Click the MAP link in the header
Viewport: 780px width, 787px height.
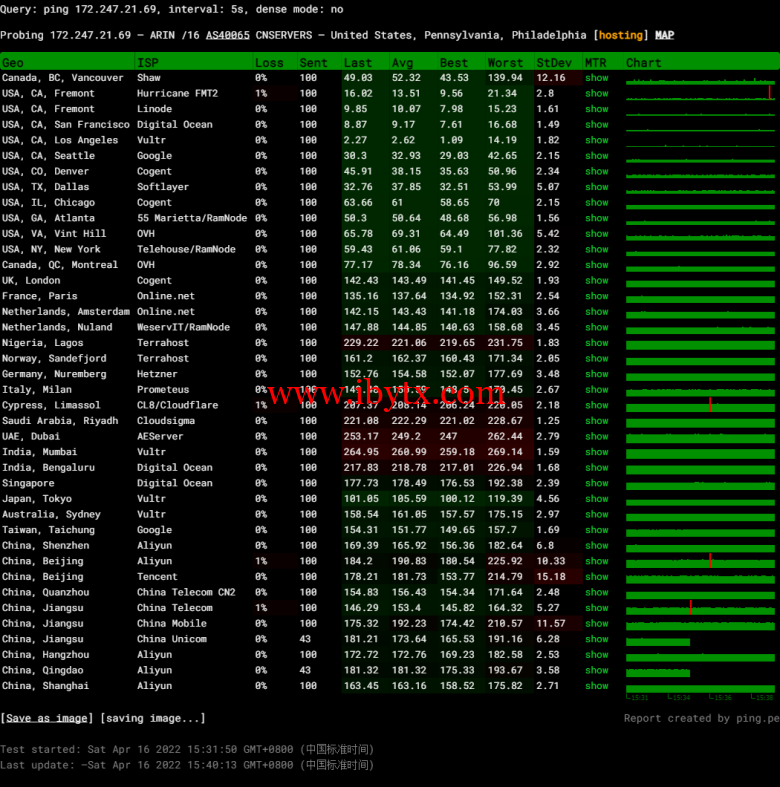coord(664,35)
